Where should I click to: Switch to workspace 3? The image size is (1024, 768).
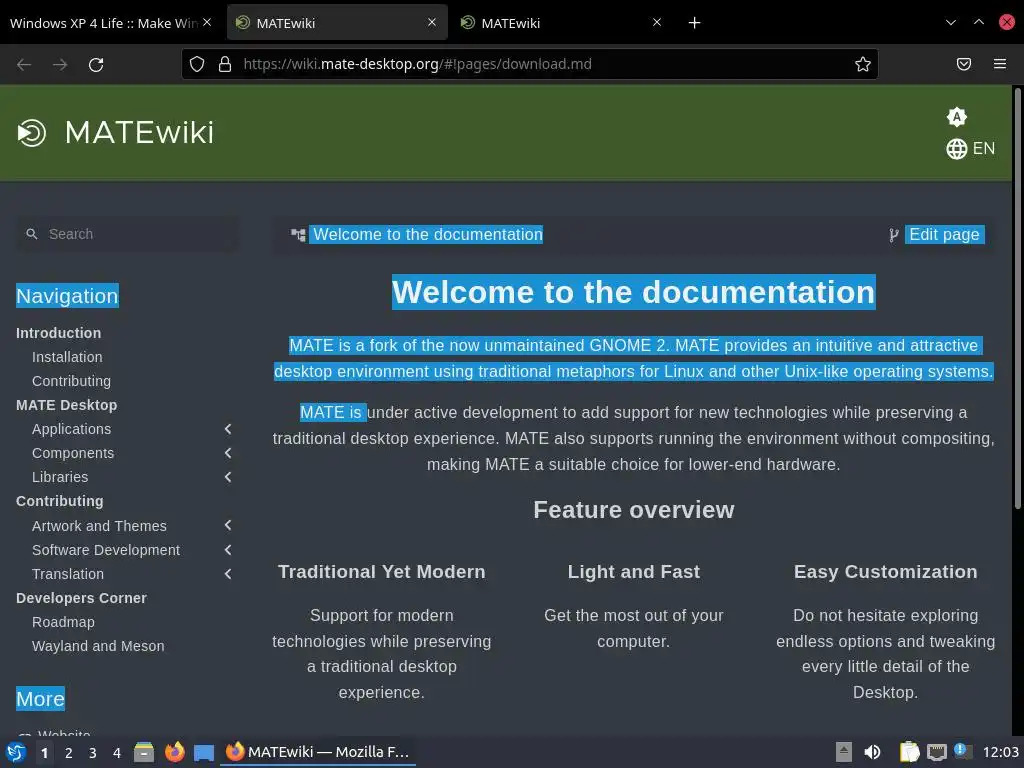[x=93, y=753]
